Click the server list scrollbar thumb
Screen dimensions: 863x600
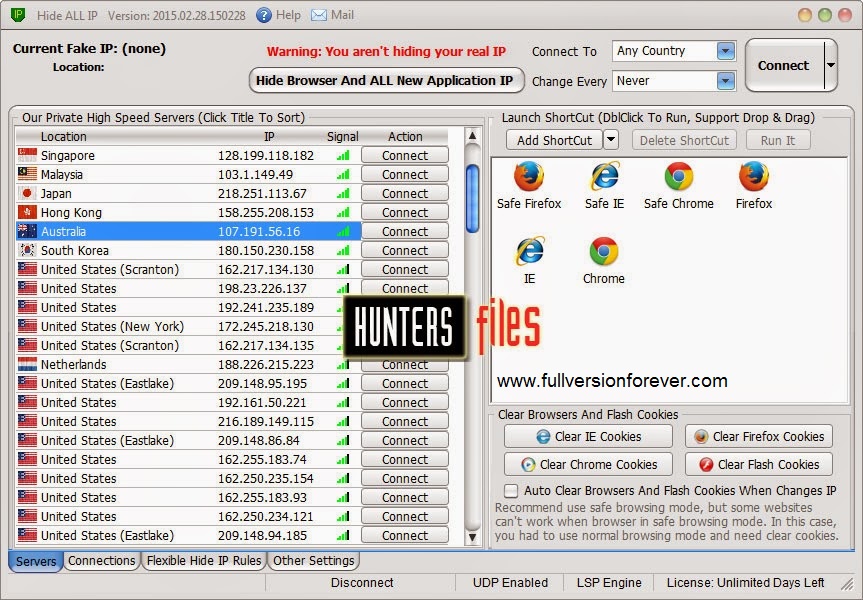[472, 198]
